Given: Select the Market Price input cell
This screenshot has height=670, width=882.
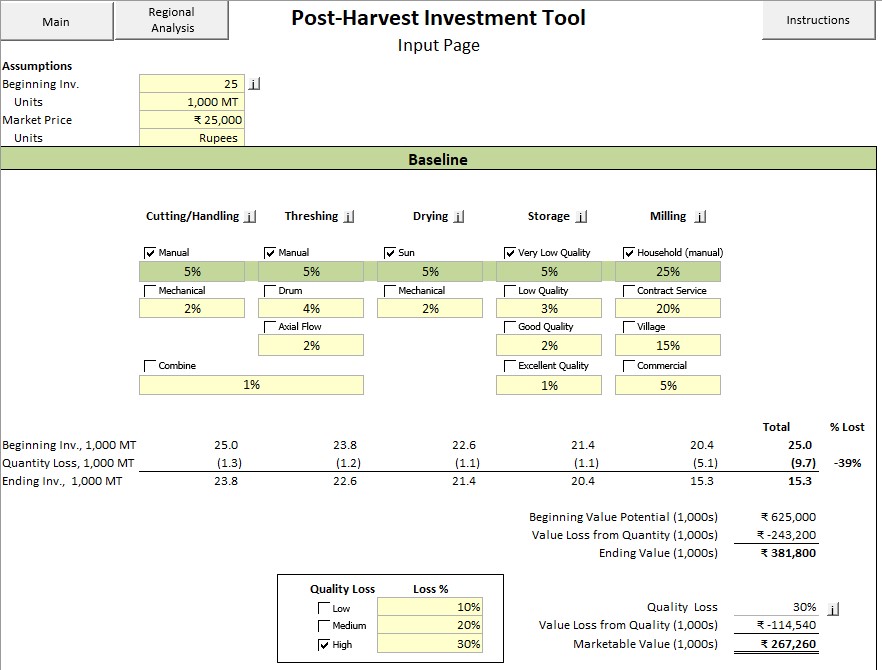Looking at the screenshot, I should [192, 120].
